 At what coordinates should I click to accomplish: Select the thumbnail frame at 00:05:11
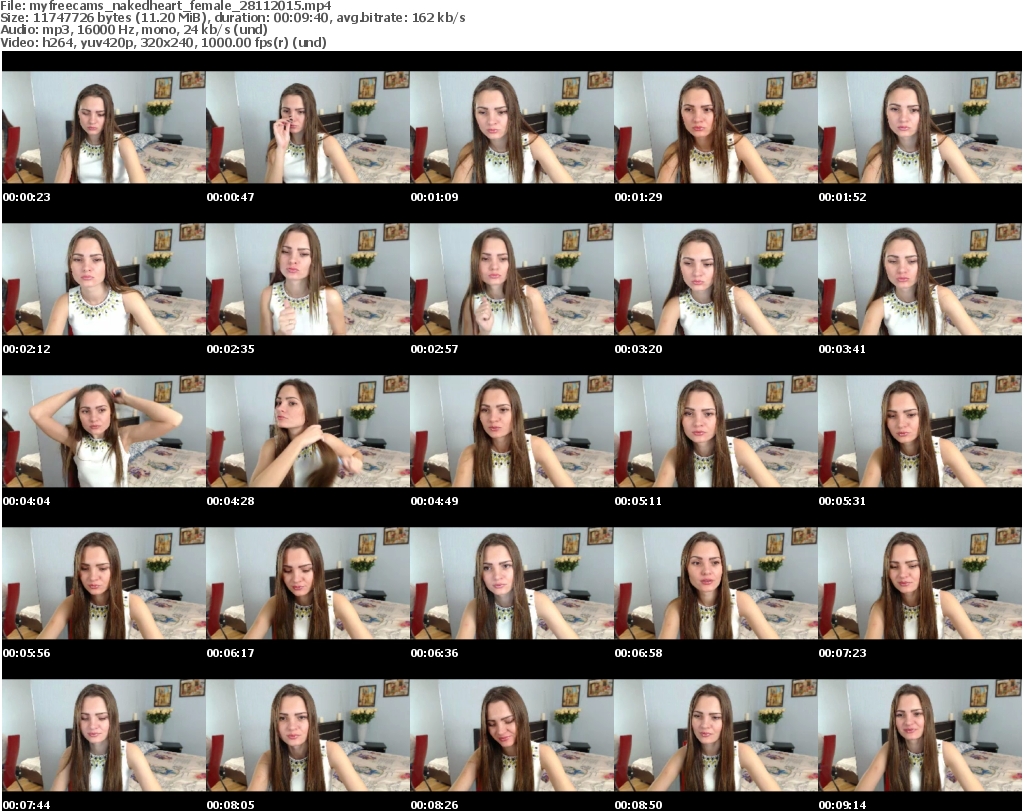point(716,432)
